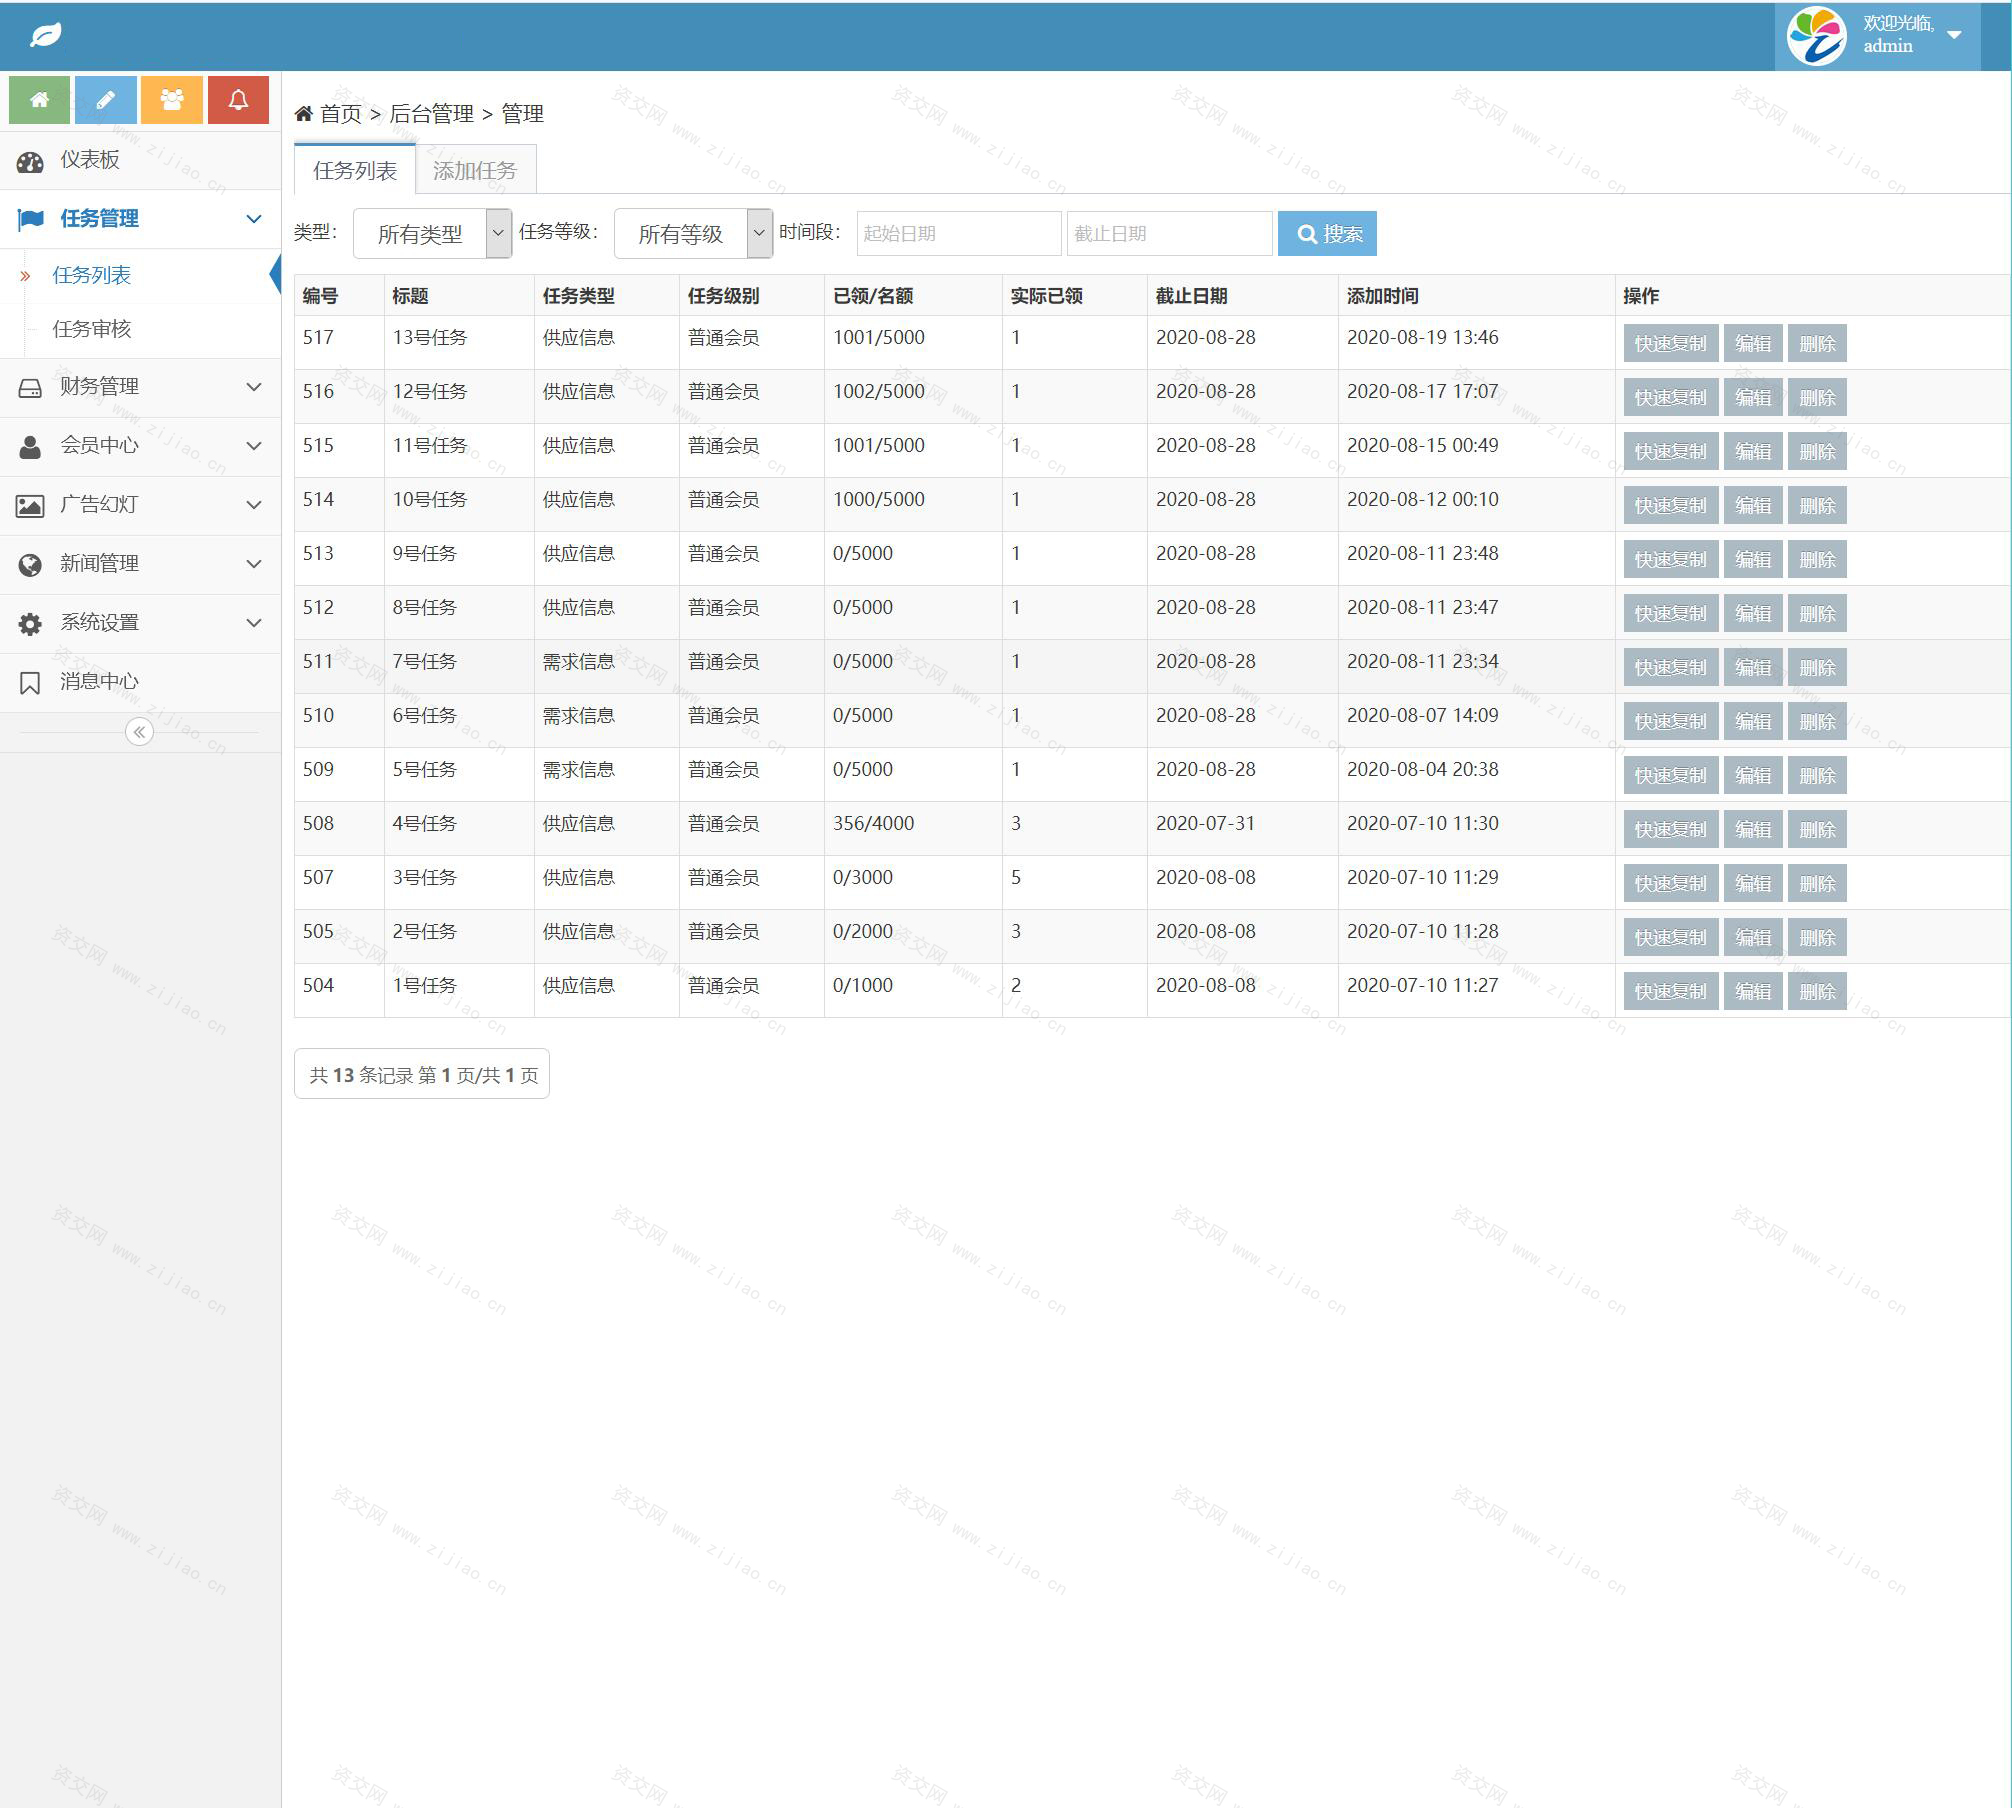Screen dimensions: 2012x1808
Task: Collapse the 任务管理 menu section
Action: (x=140, y=219)
